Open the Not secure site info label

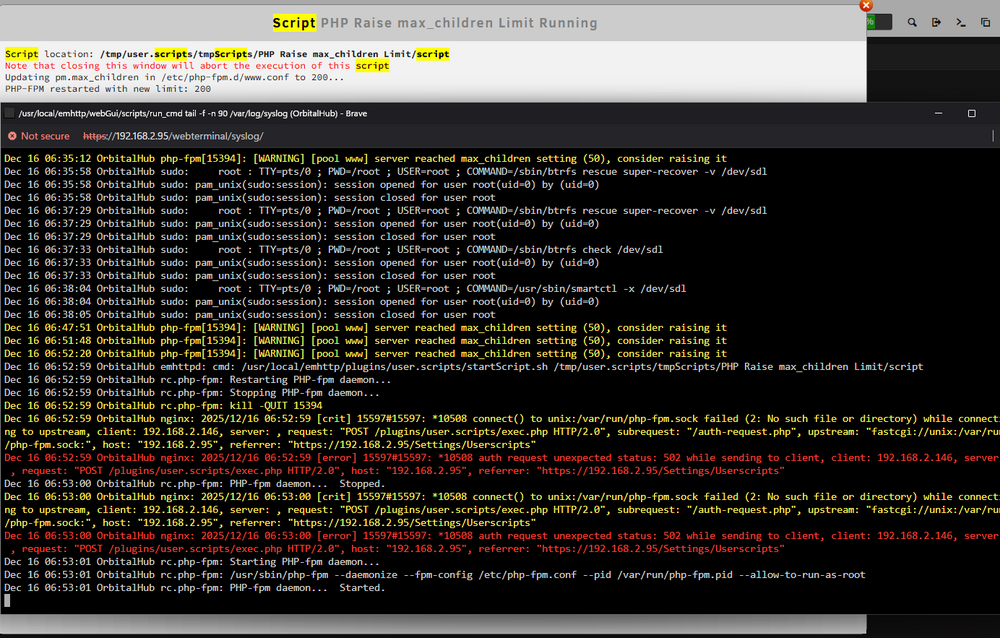coord(45,136)
